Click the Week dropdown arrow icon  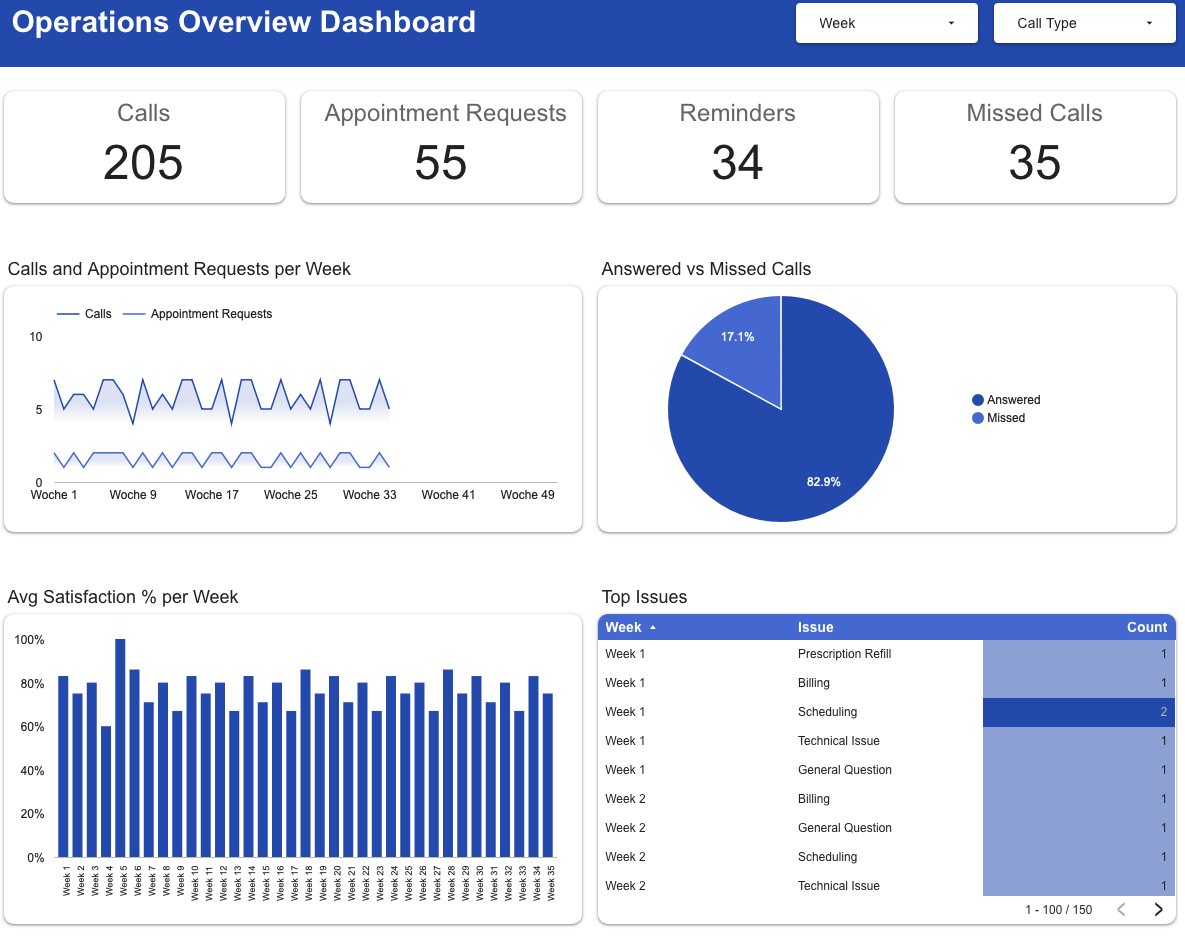[951, 23]
